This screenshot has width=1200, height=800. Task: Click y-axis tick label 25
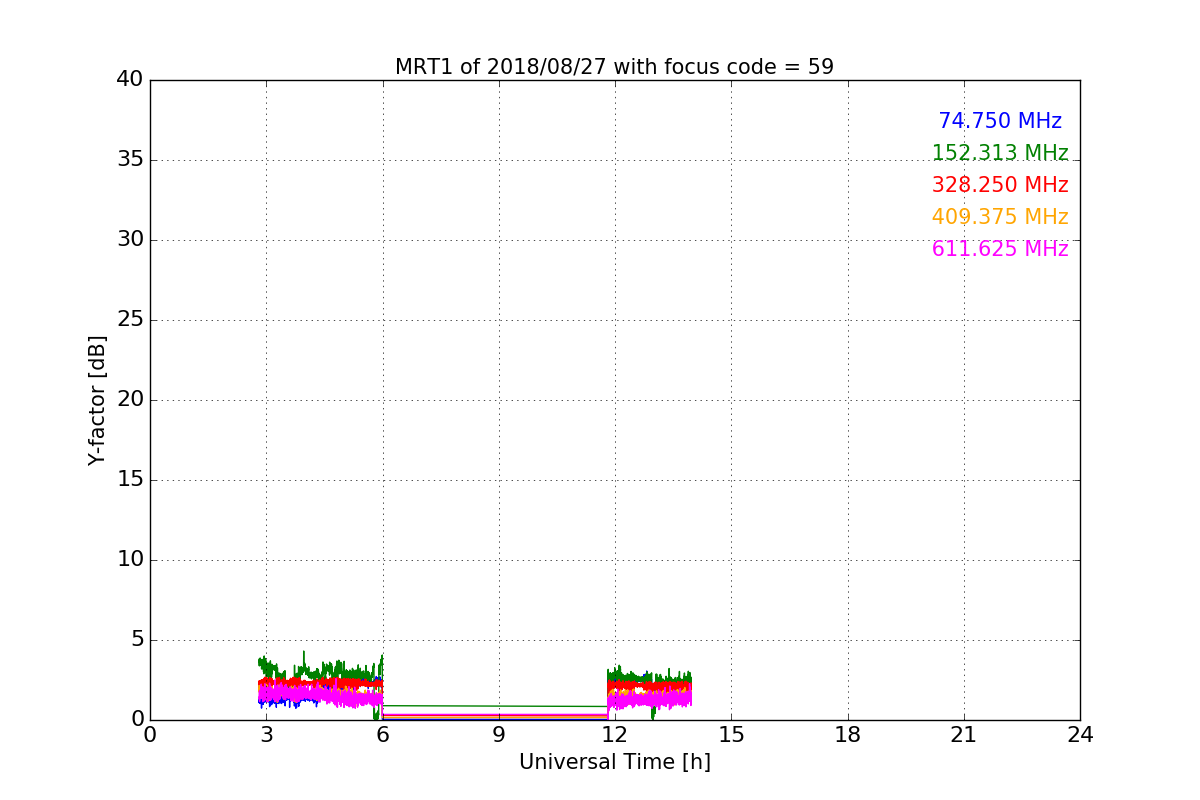coord(130,320)
